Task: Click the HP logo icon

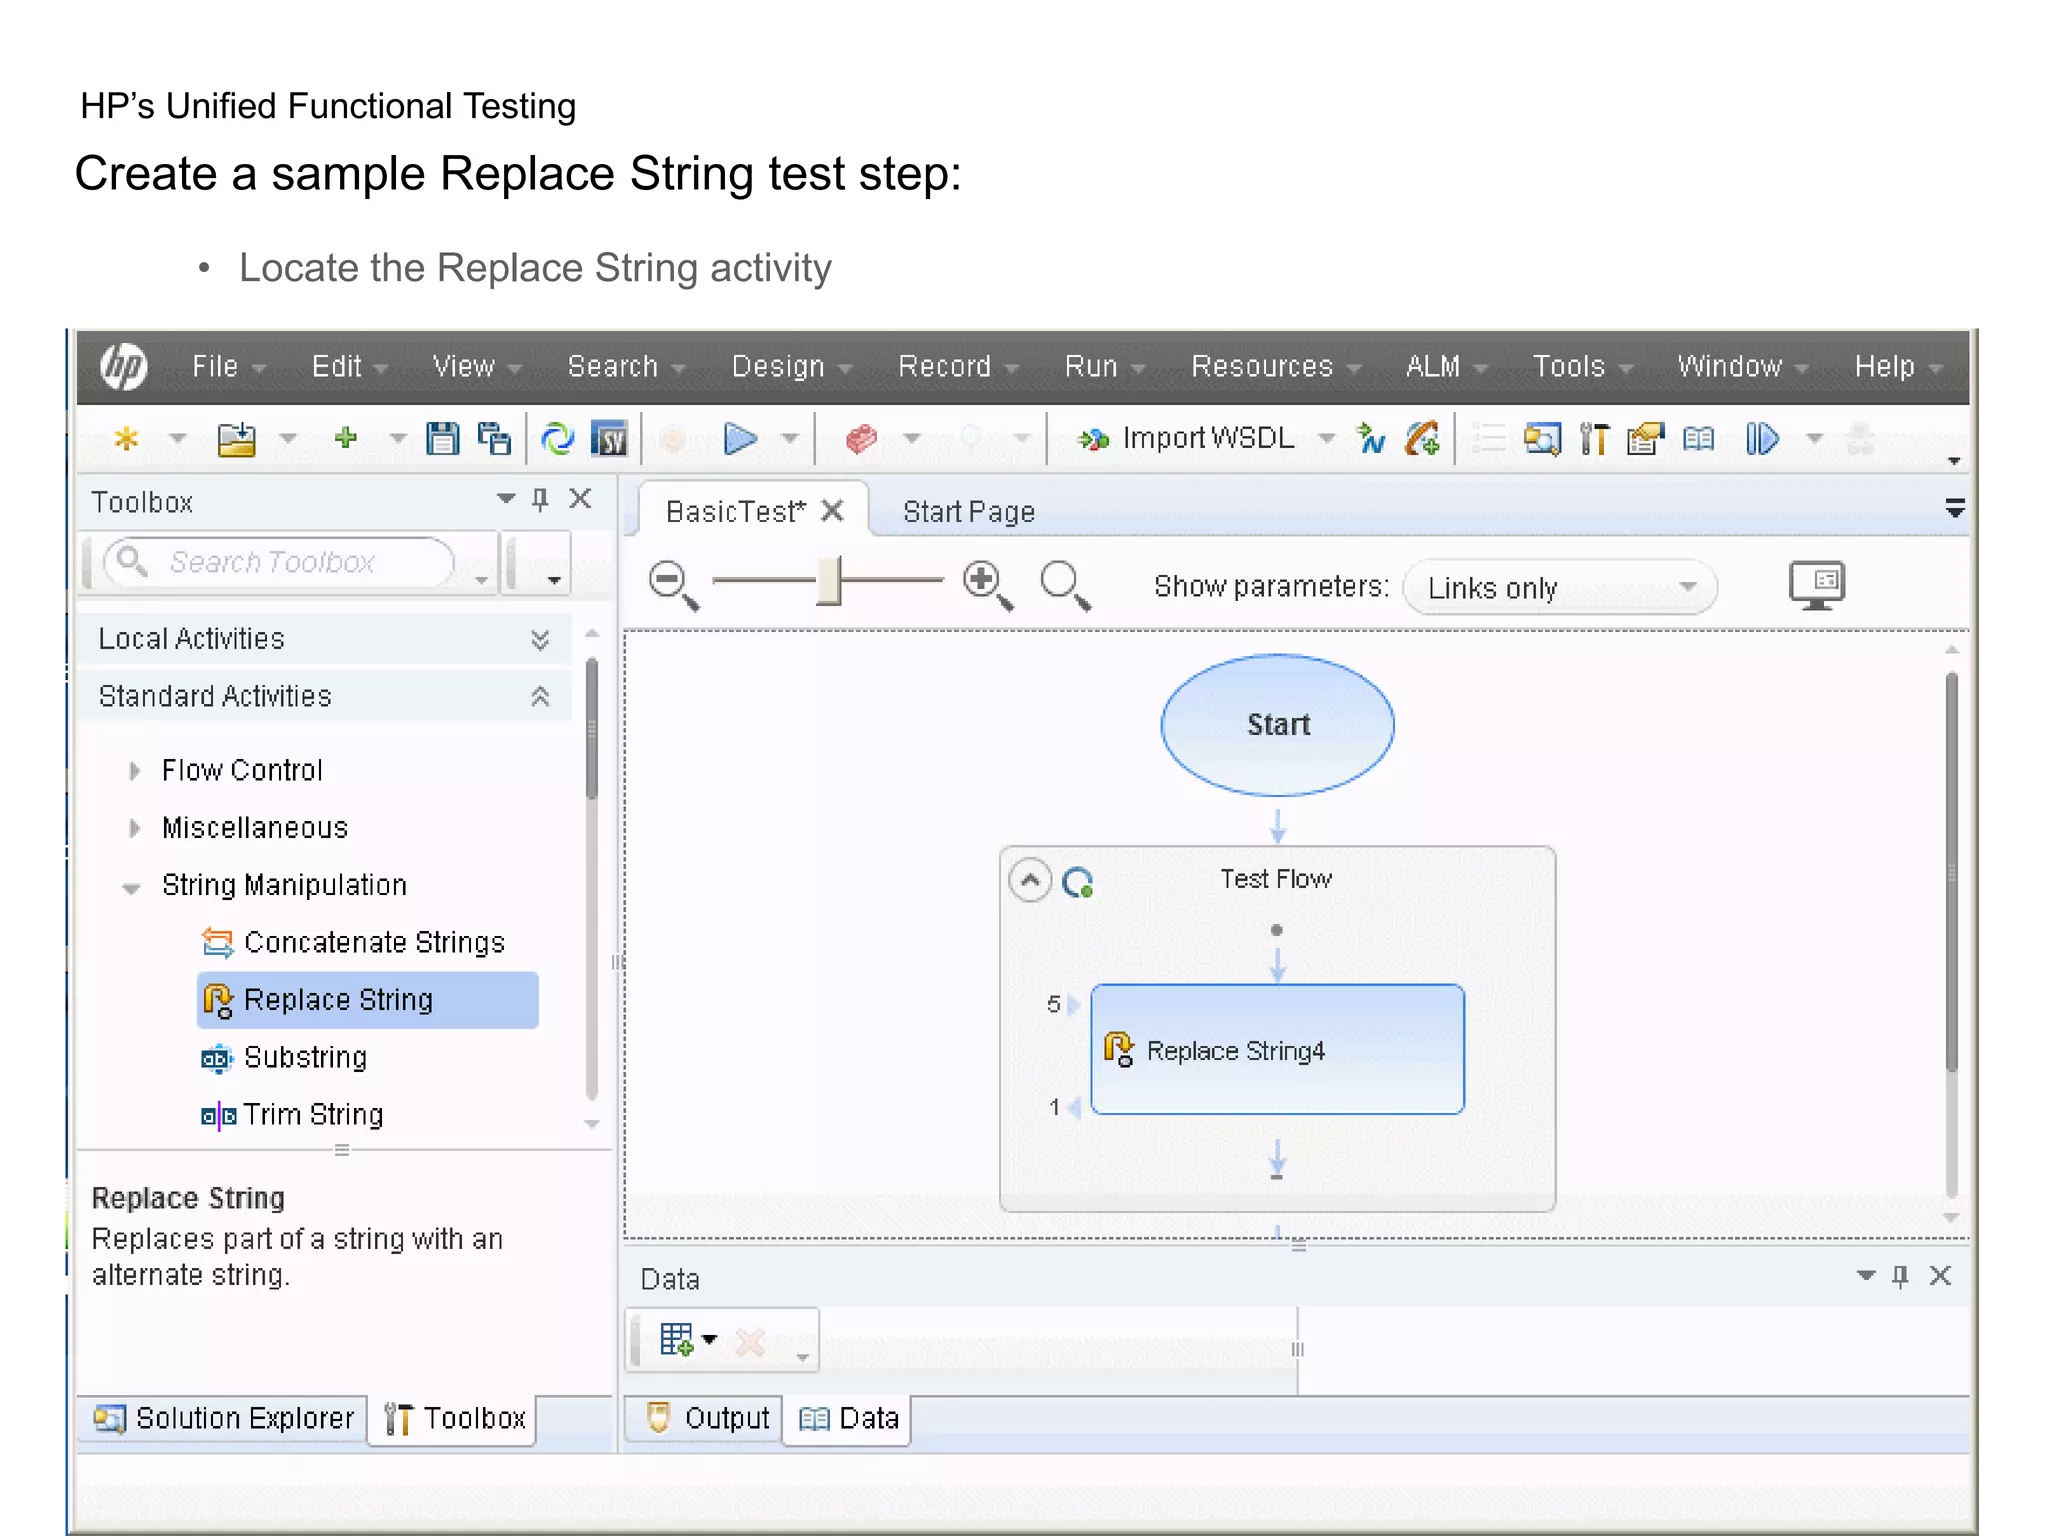Action: click(x=124, y=366)
